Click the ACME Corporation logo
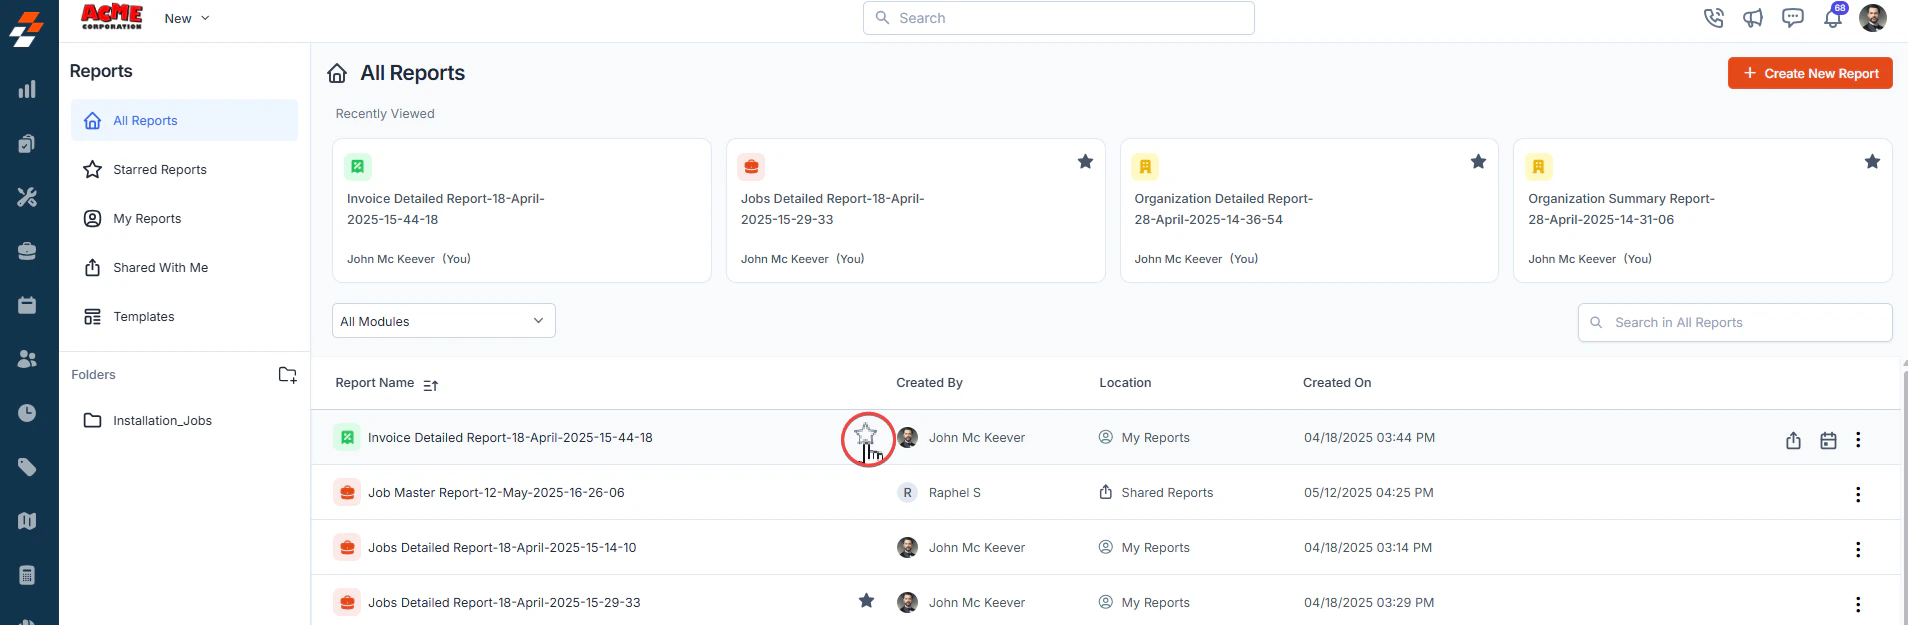Viewport: 1908px width, 625px height. pos(112,16)
